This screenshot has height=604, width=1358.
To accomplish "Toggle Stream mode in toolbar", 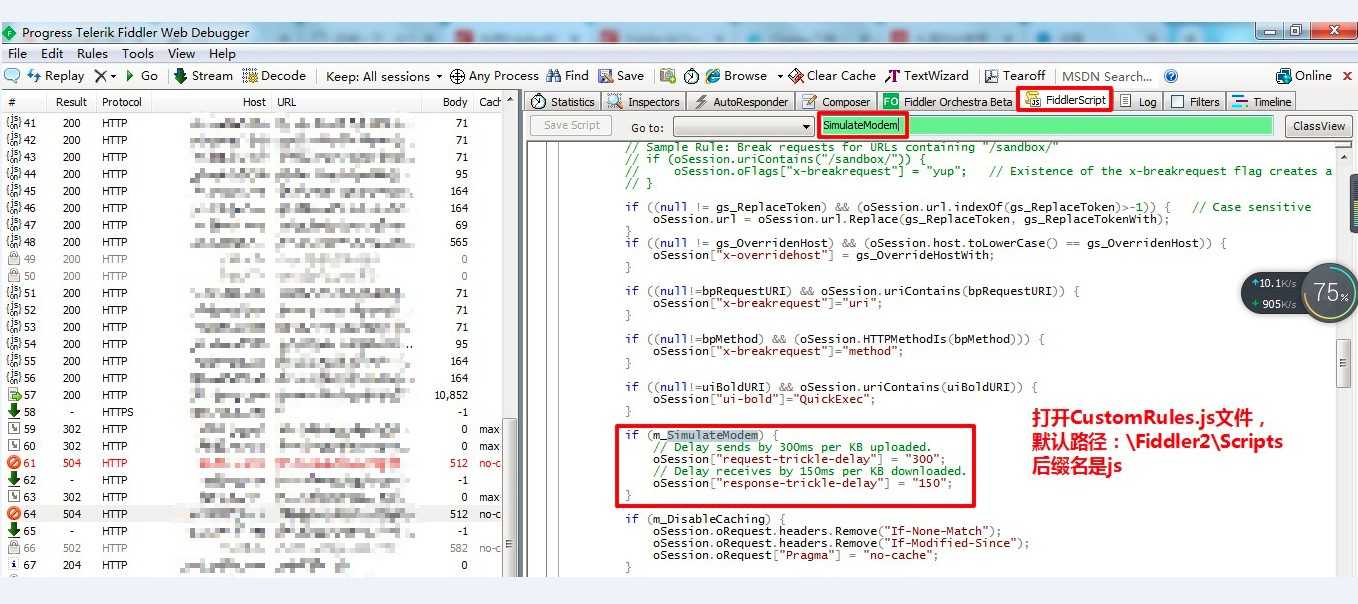I will (203, 76).
